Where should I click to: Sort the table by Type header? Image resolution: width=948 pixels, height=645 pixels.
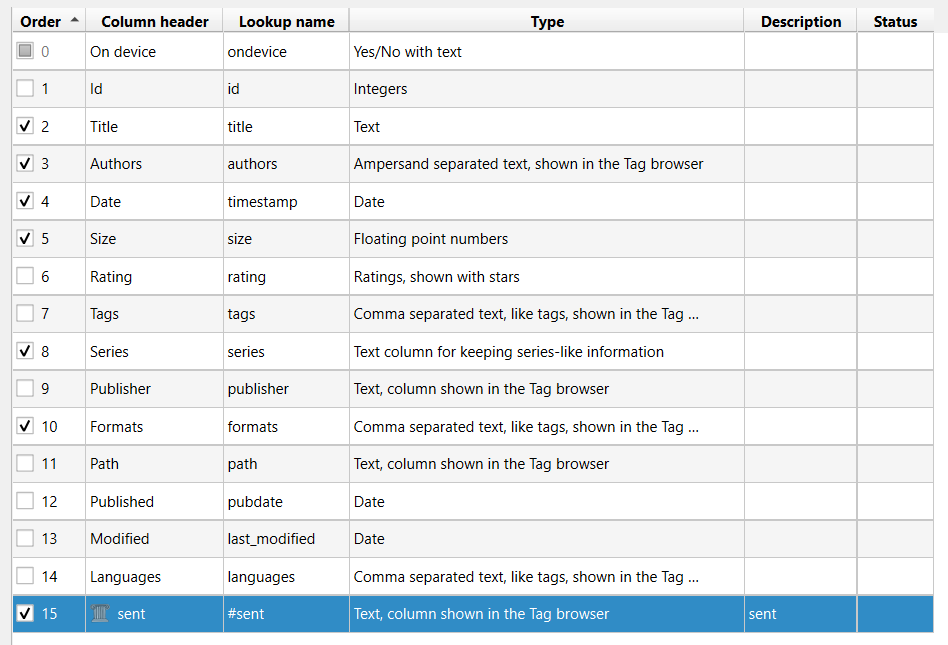(547, 21)
